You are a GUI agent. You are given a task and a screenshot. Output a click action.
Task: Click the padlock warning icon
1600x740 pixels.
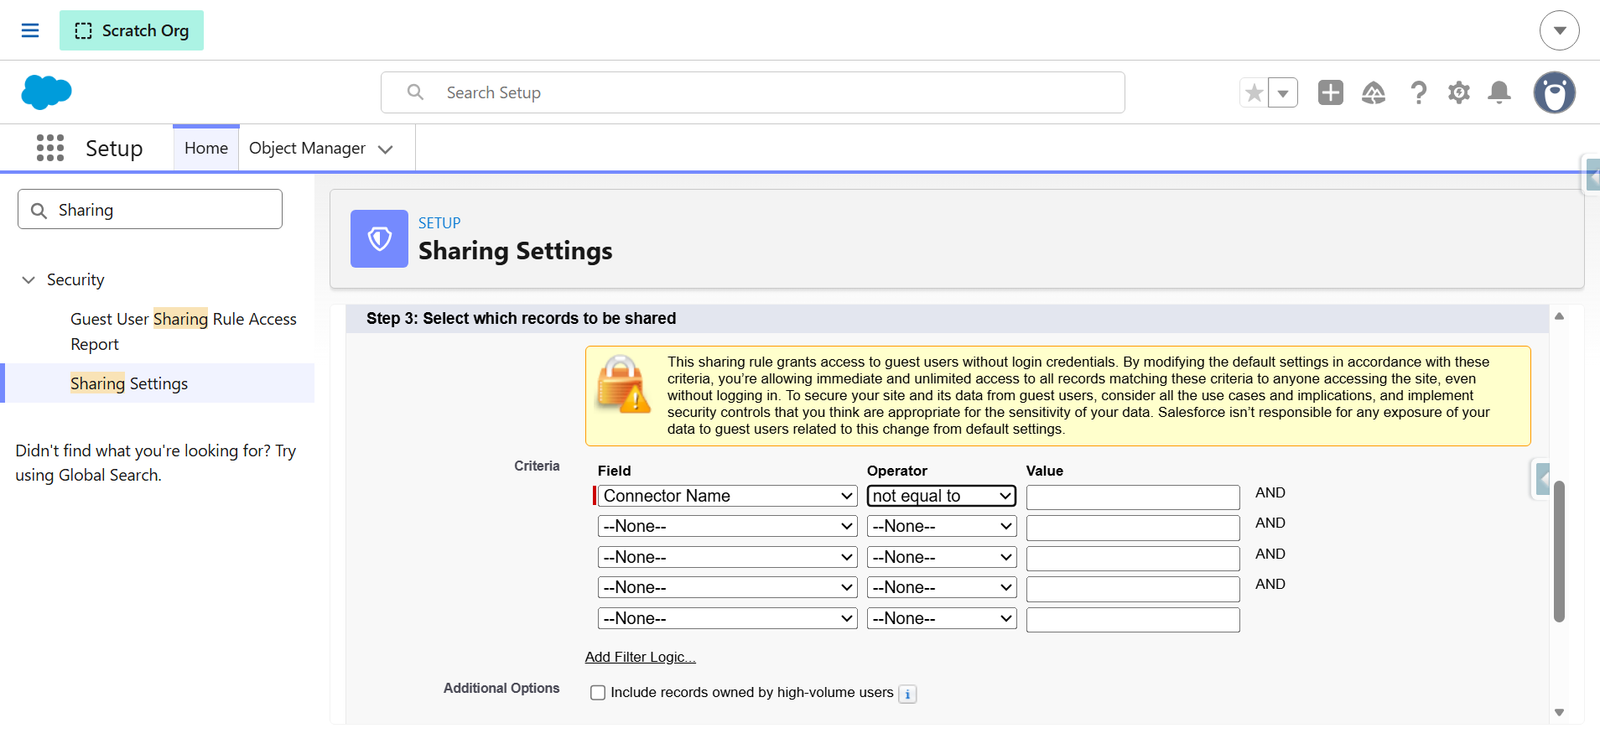[x=623, y=384]
